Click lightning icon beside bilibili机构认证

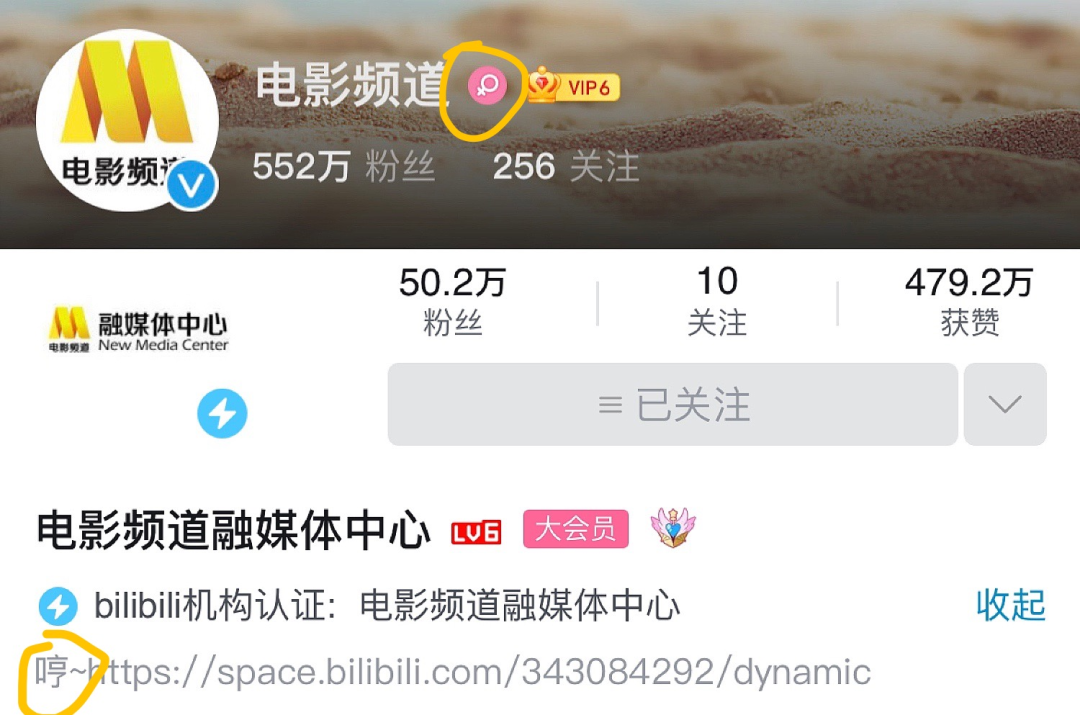coord(58,606)
